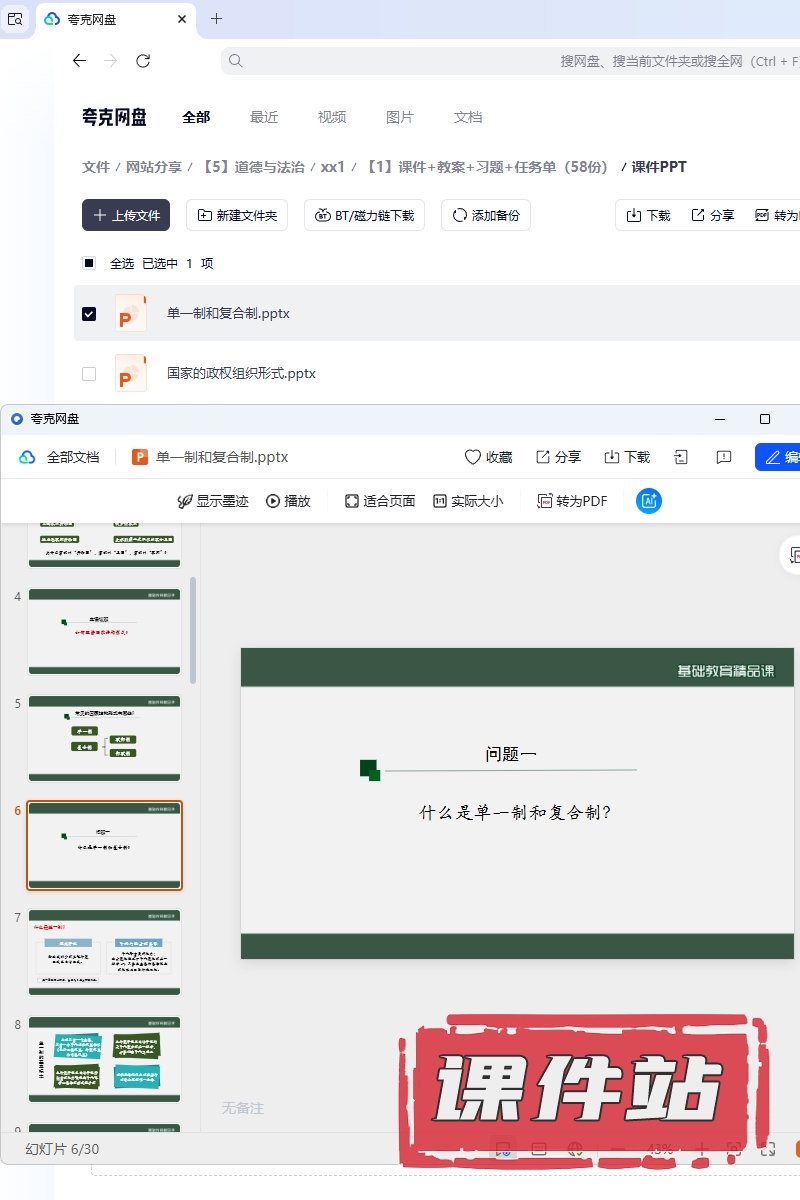Image resolution: width=800 pixels, height=1200 pixels.
Task: Switch to the 文档 tab
Action: coord(468,117)
